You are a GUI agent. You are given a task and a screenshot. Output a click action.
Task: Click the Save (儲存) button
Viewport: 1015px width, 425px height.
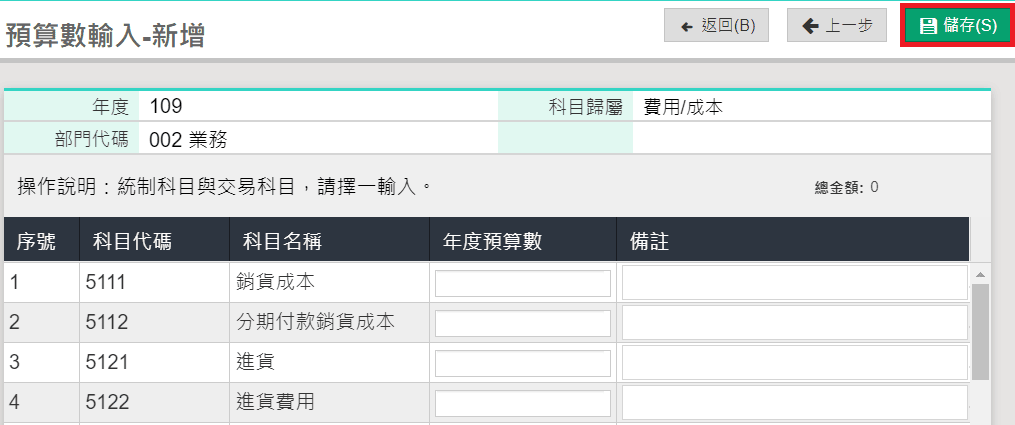958,26
